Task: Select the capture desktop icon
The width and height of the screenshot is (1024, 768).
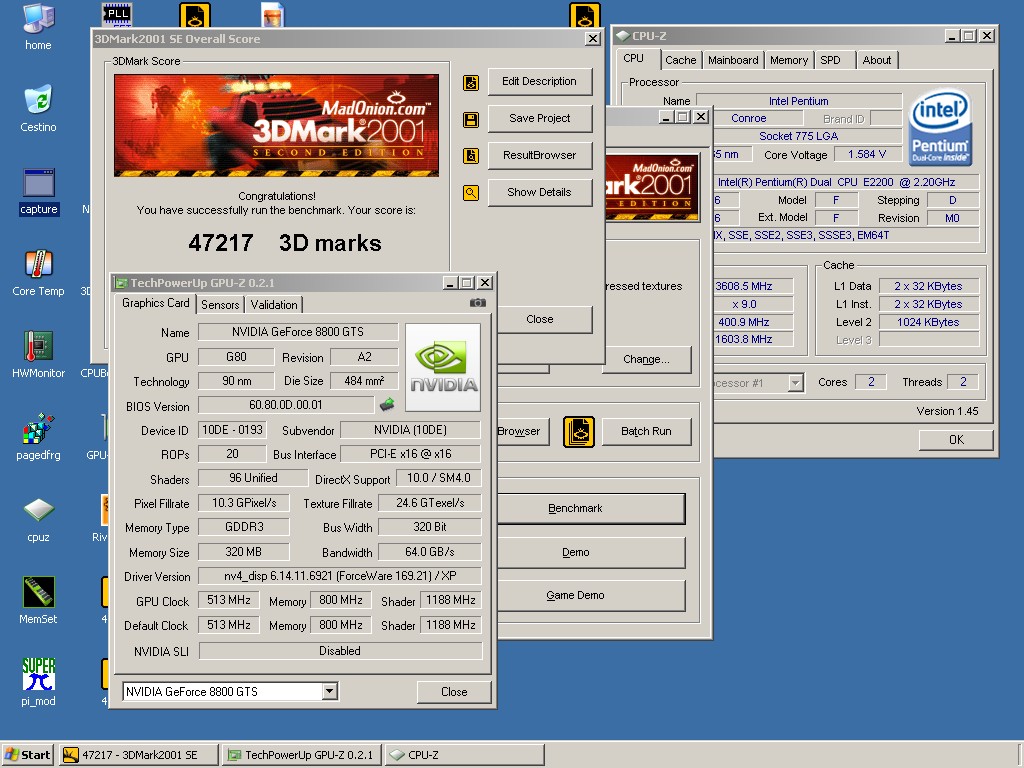Action: [x=39, y=191]
